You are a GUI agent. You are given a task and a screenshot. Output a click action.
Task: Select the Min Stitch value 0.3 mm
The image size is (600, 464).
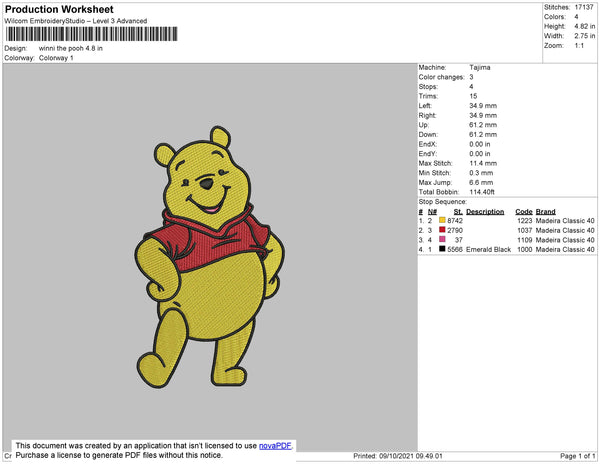coord(481,173)
